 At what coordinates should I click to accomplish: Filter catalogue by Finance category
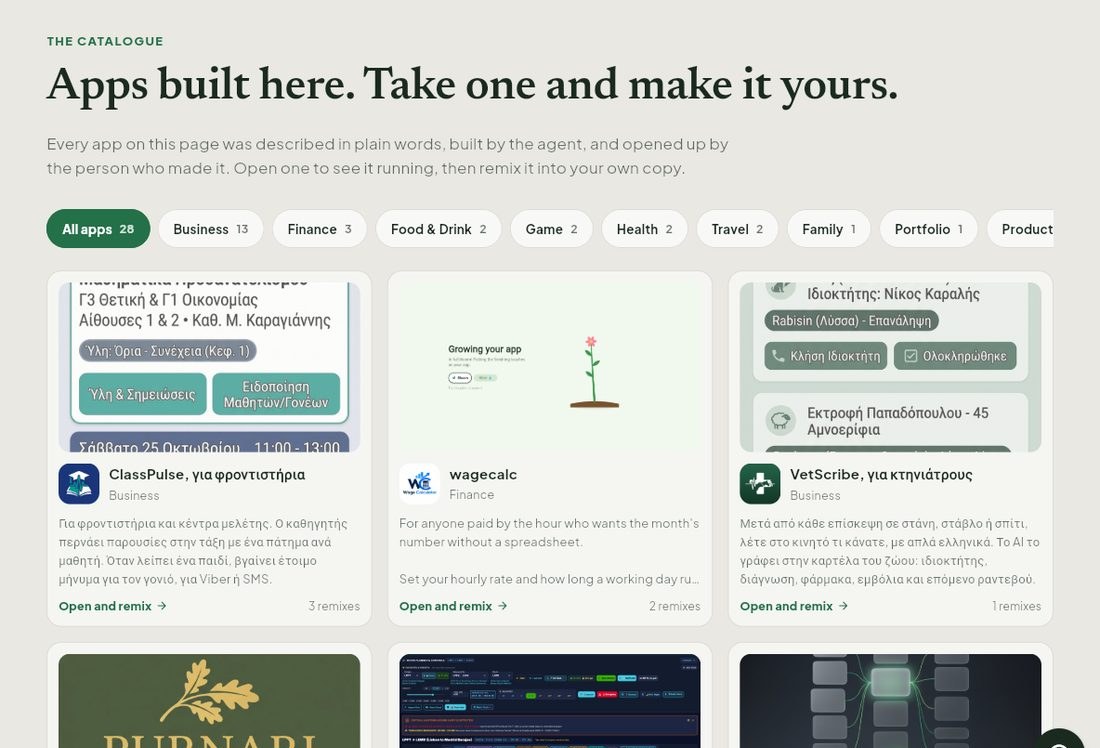pos(319,229)
